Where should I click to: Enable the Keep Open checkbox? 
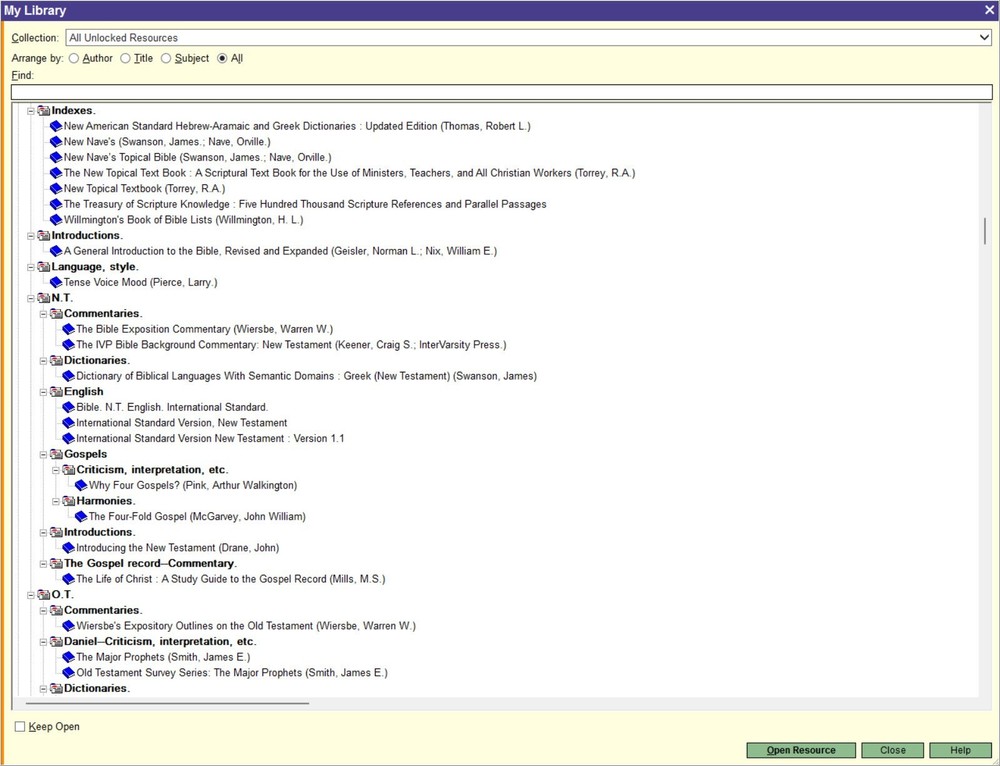20,727
